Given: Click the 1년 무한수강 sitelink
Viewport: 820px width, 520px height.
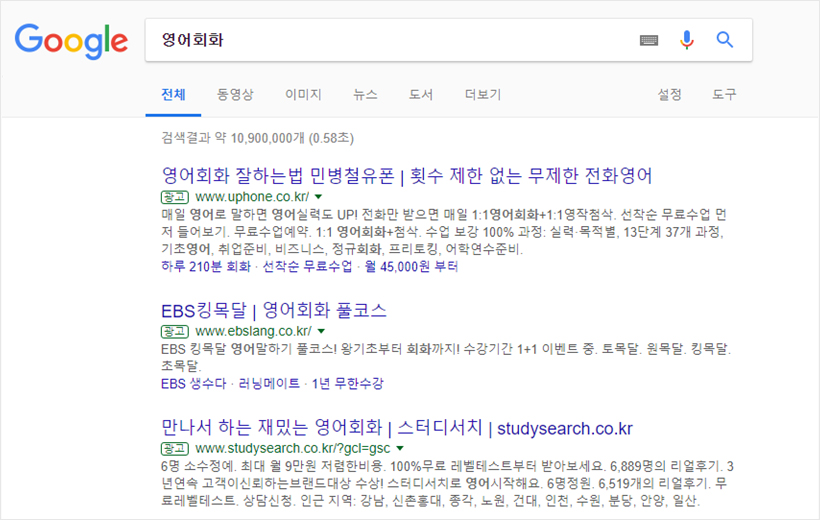Looking at the screenshot, I should [x=348, y=384].
